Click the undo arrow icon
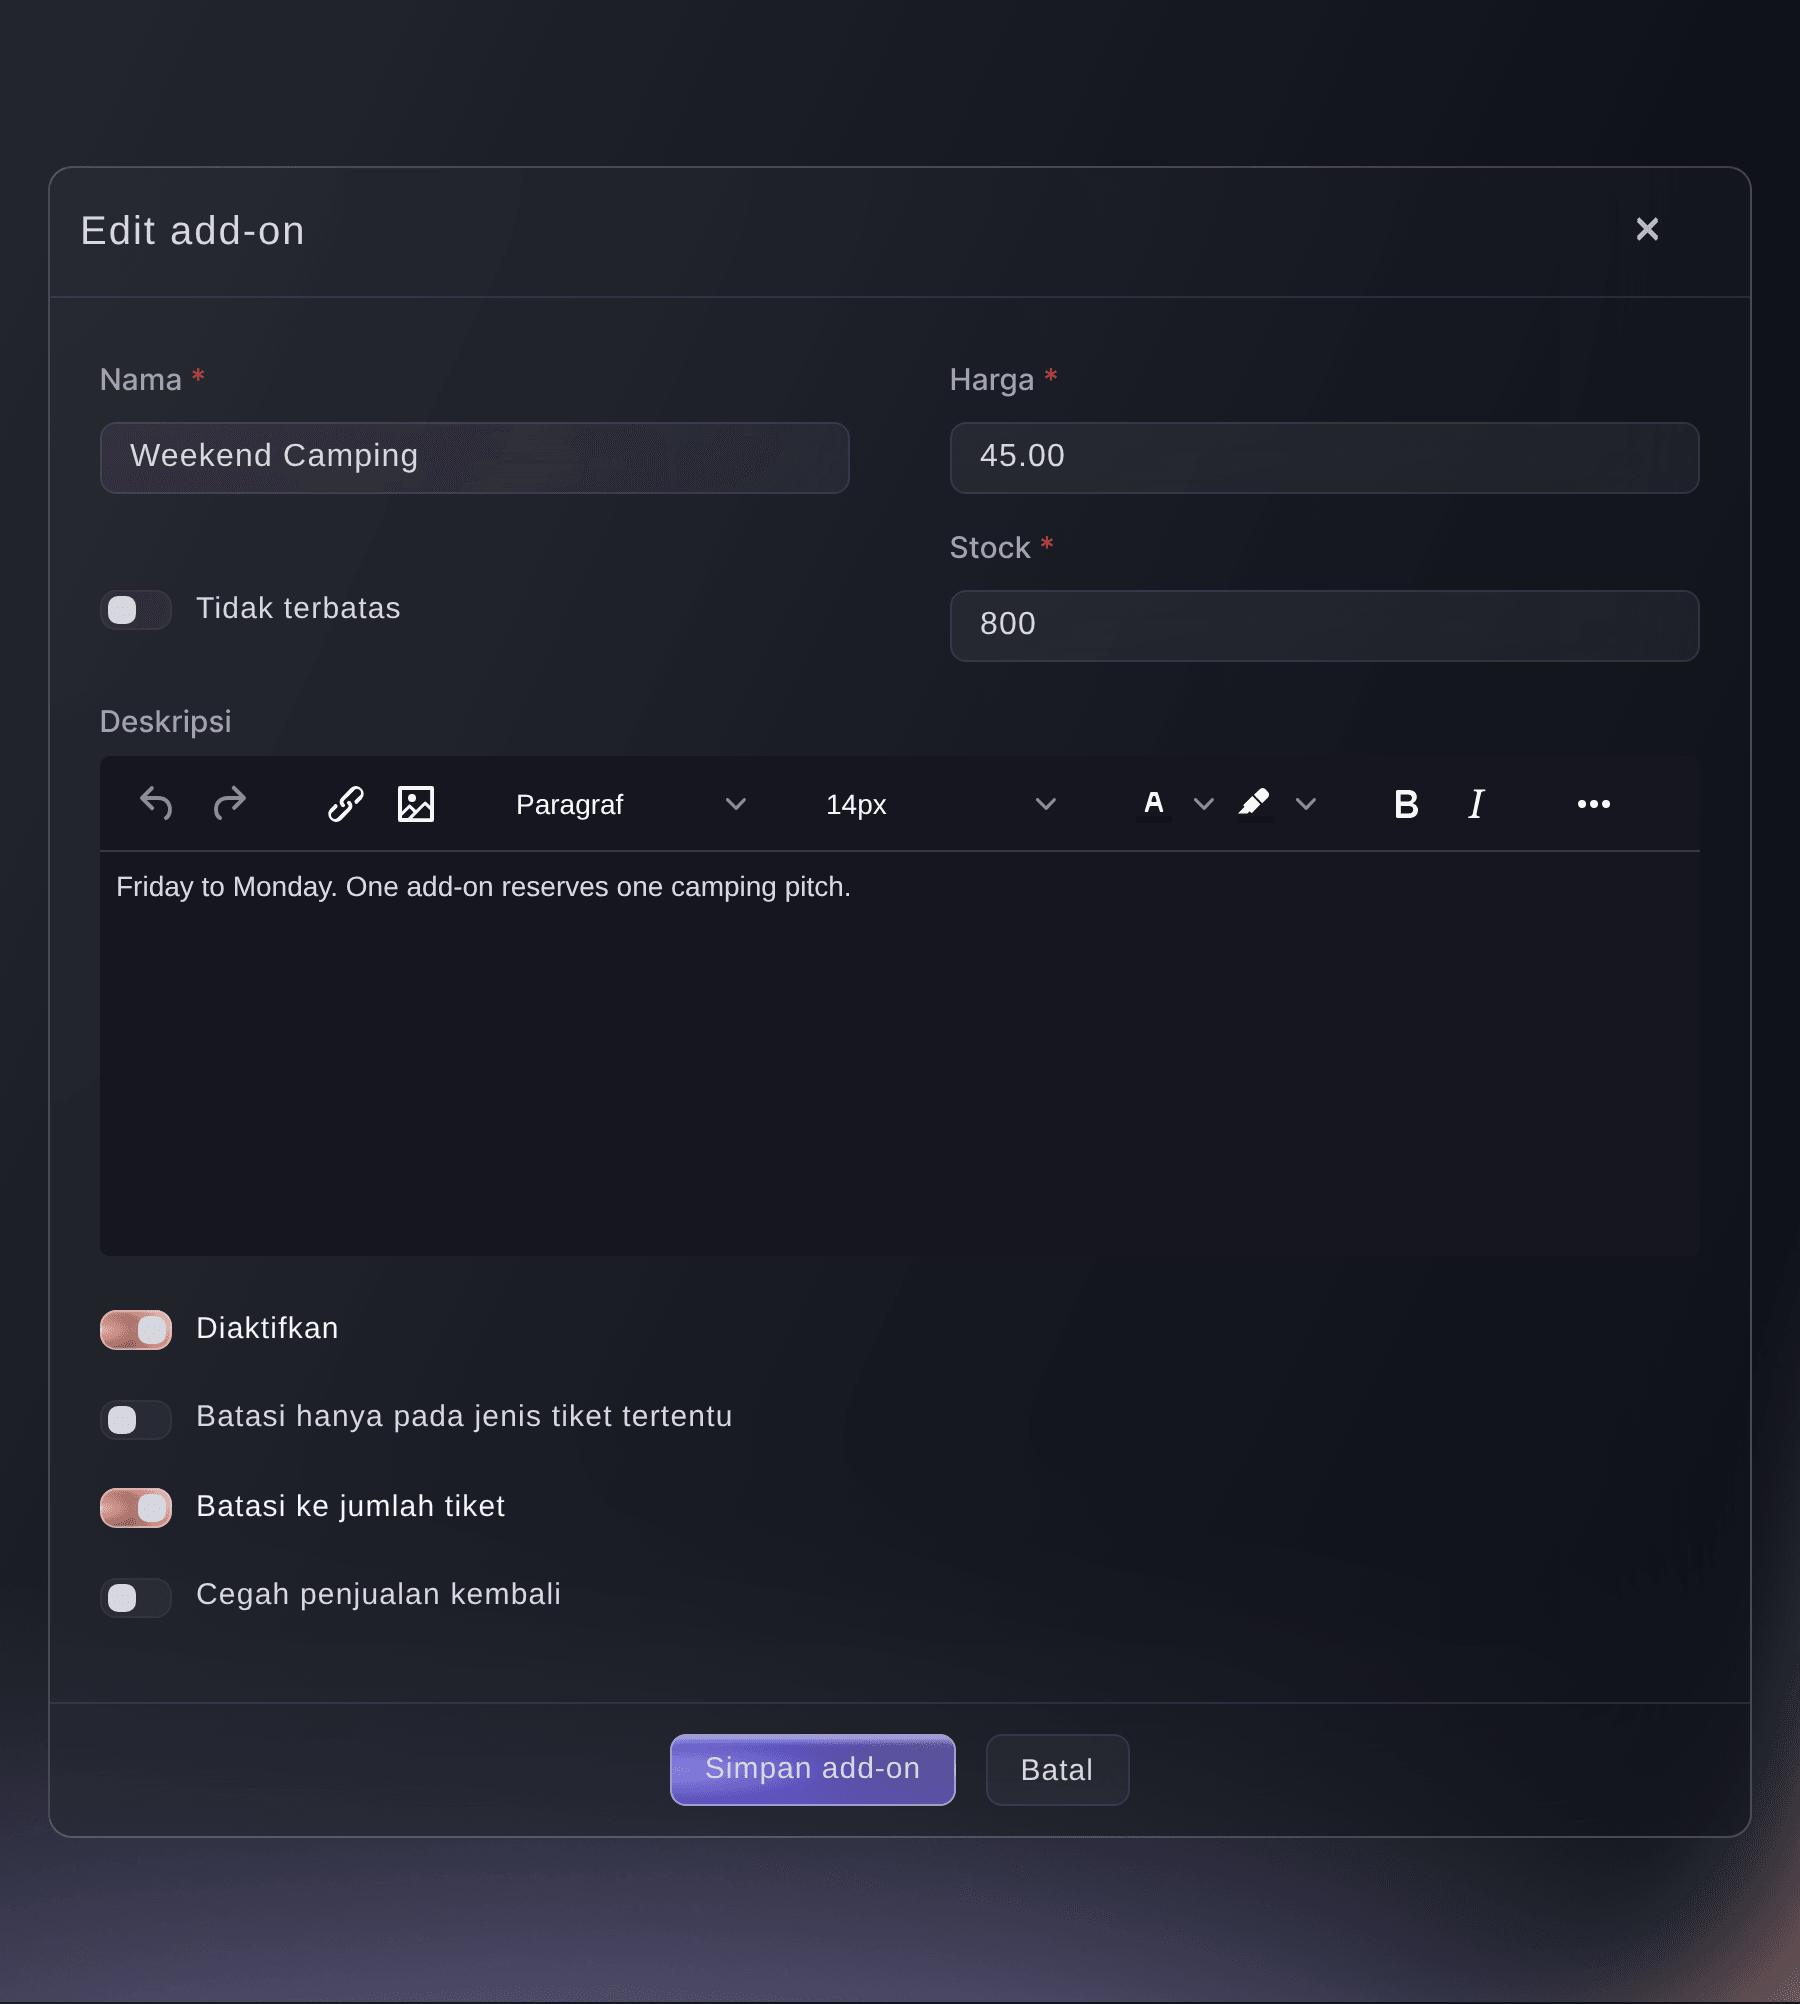This screenshot has height=2004, width=1800. 156,804
